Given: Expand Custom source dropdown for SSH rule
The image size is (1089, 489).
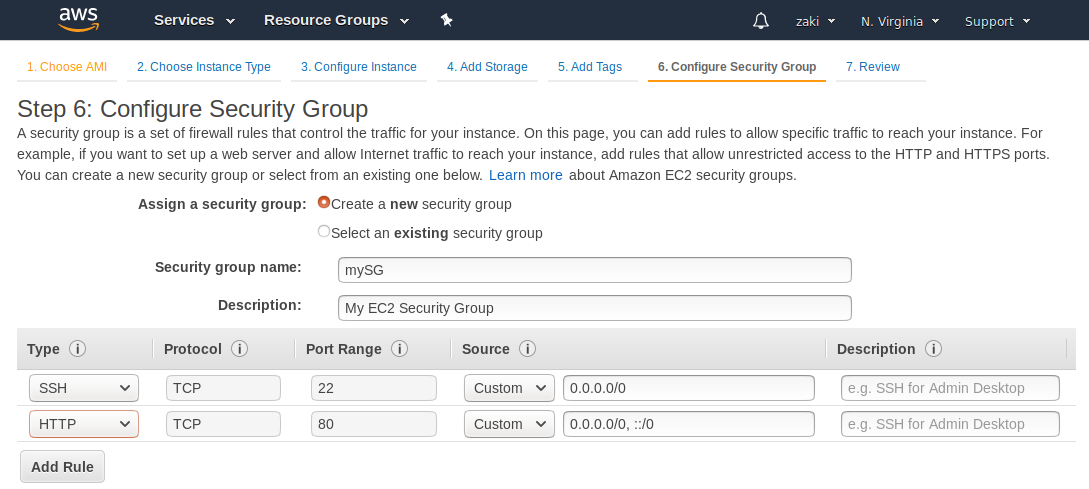Looking at the screenshot, I should click(509, 388).
